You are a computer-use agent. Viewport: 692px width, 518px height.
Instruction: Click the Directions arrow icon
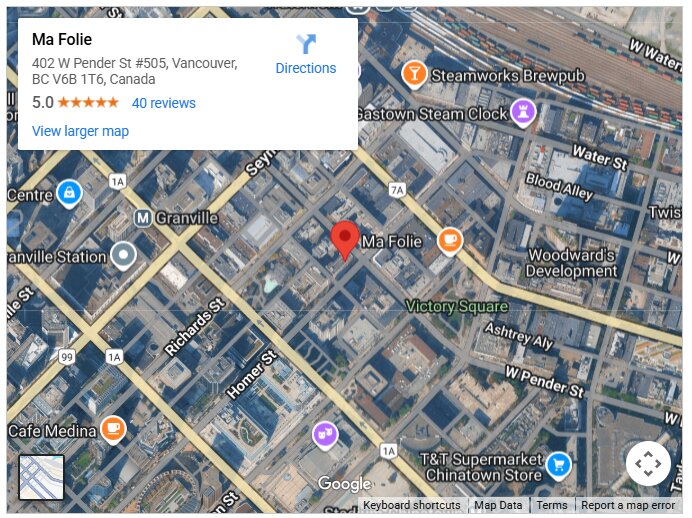306,44
